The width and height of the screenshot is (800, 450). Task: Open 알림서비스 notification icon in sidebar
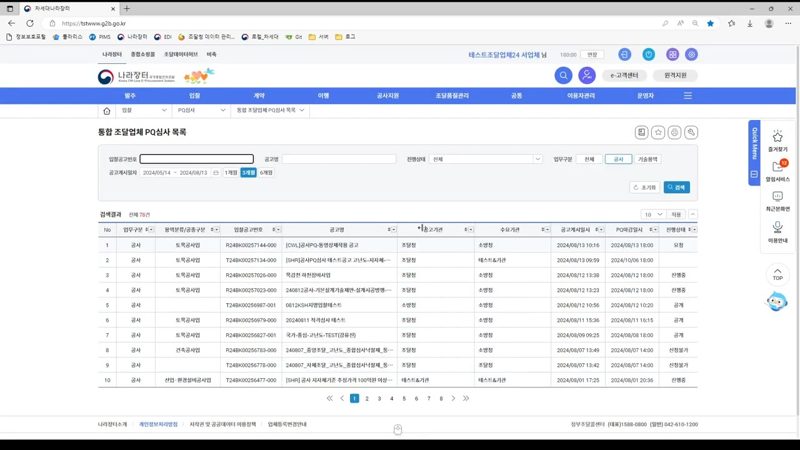coord(778,167)
